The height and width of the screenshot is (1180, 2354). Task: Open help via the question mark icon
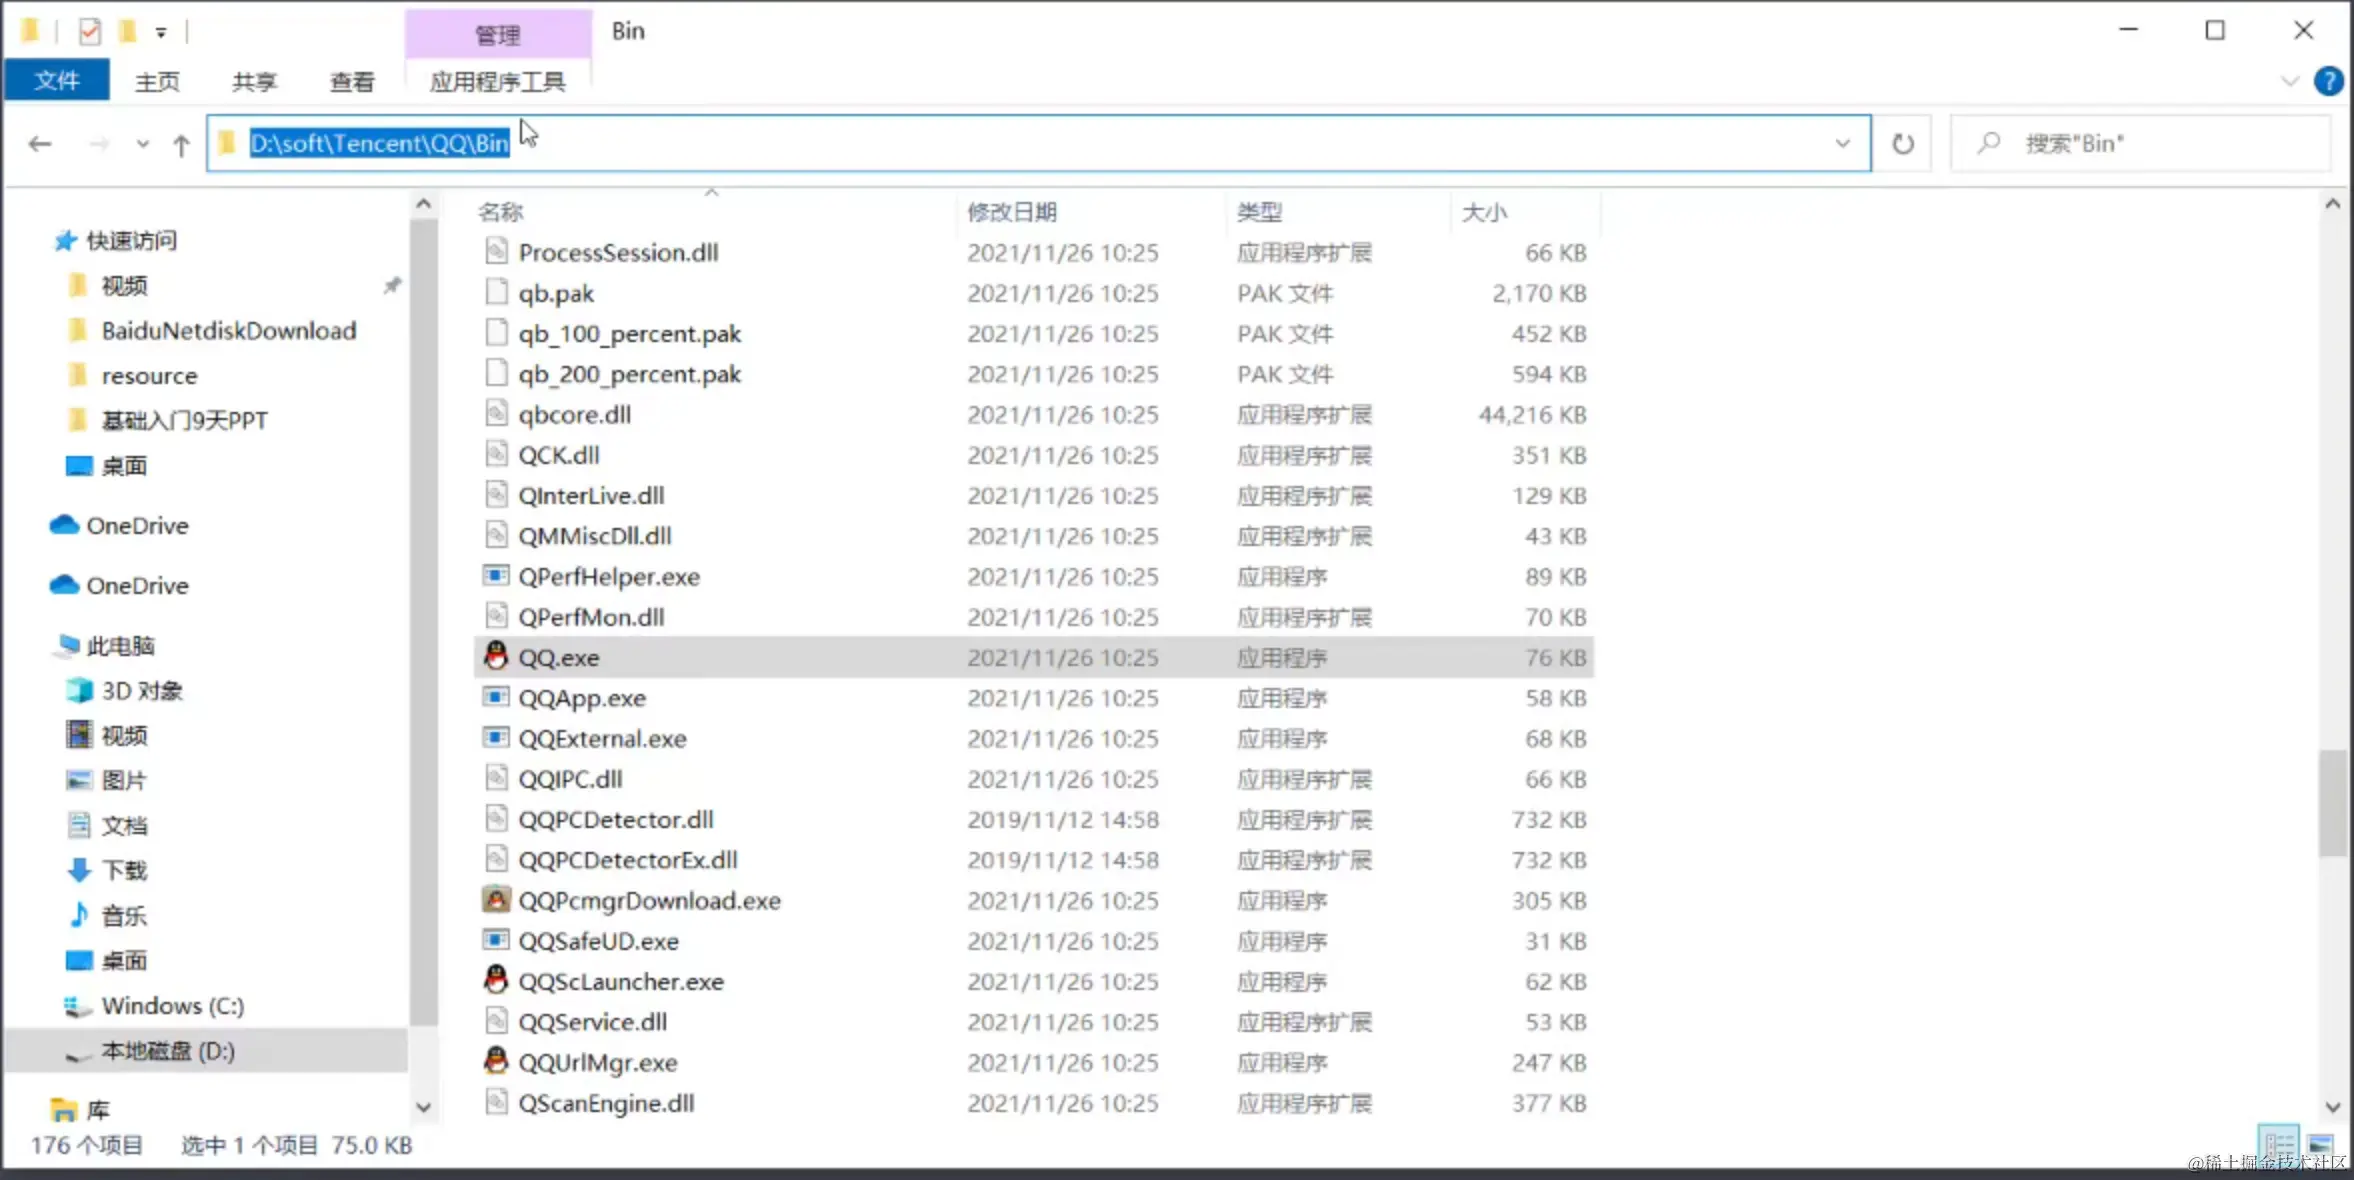coord(2328,81)
